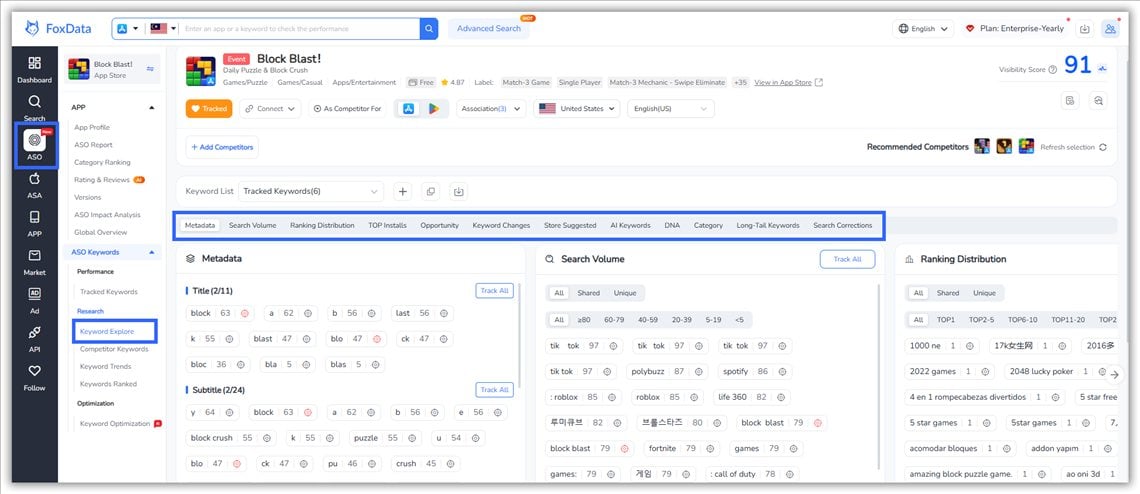1140x494 pixels.
Task: Click Track All in Search Volume panel
Action: (847, 259)
